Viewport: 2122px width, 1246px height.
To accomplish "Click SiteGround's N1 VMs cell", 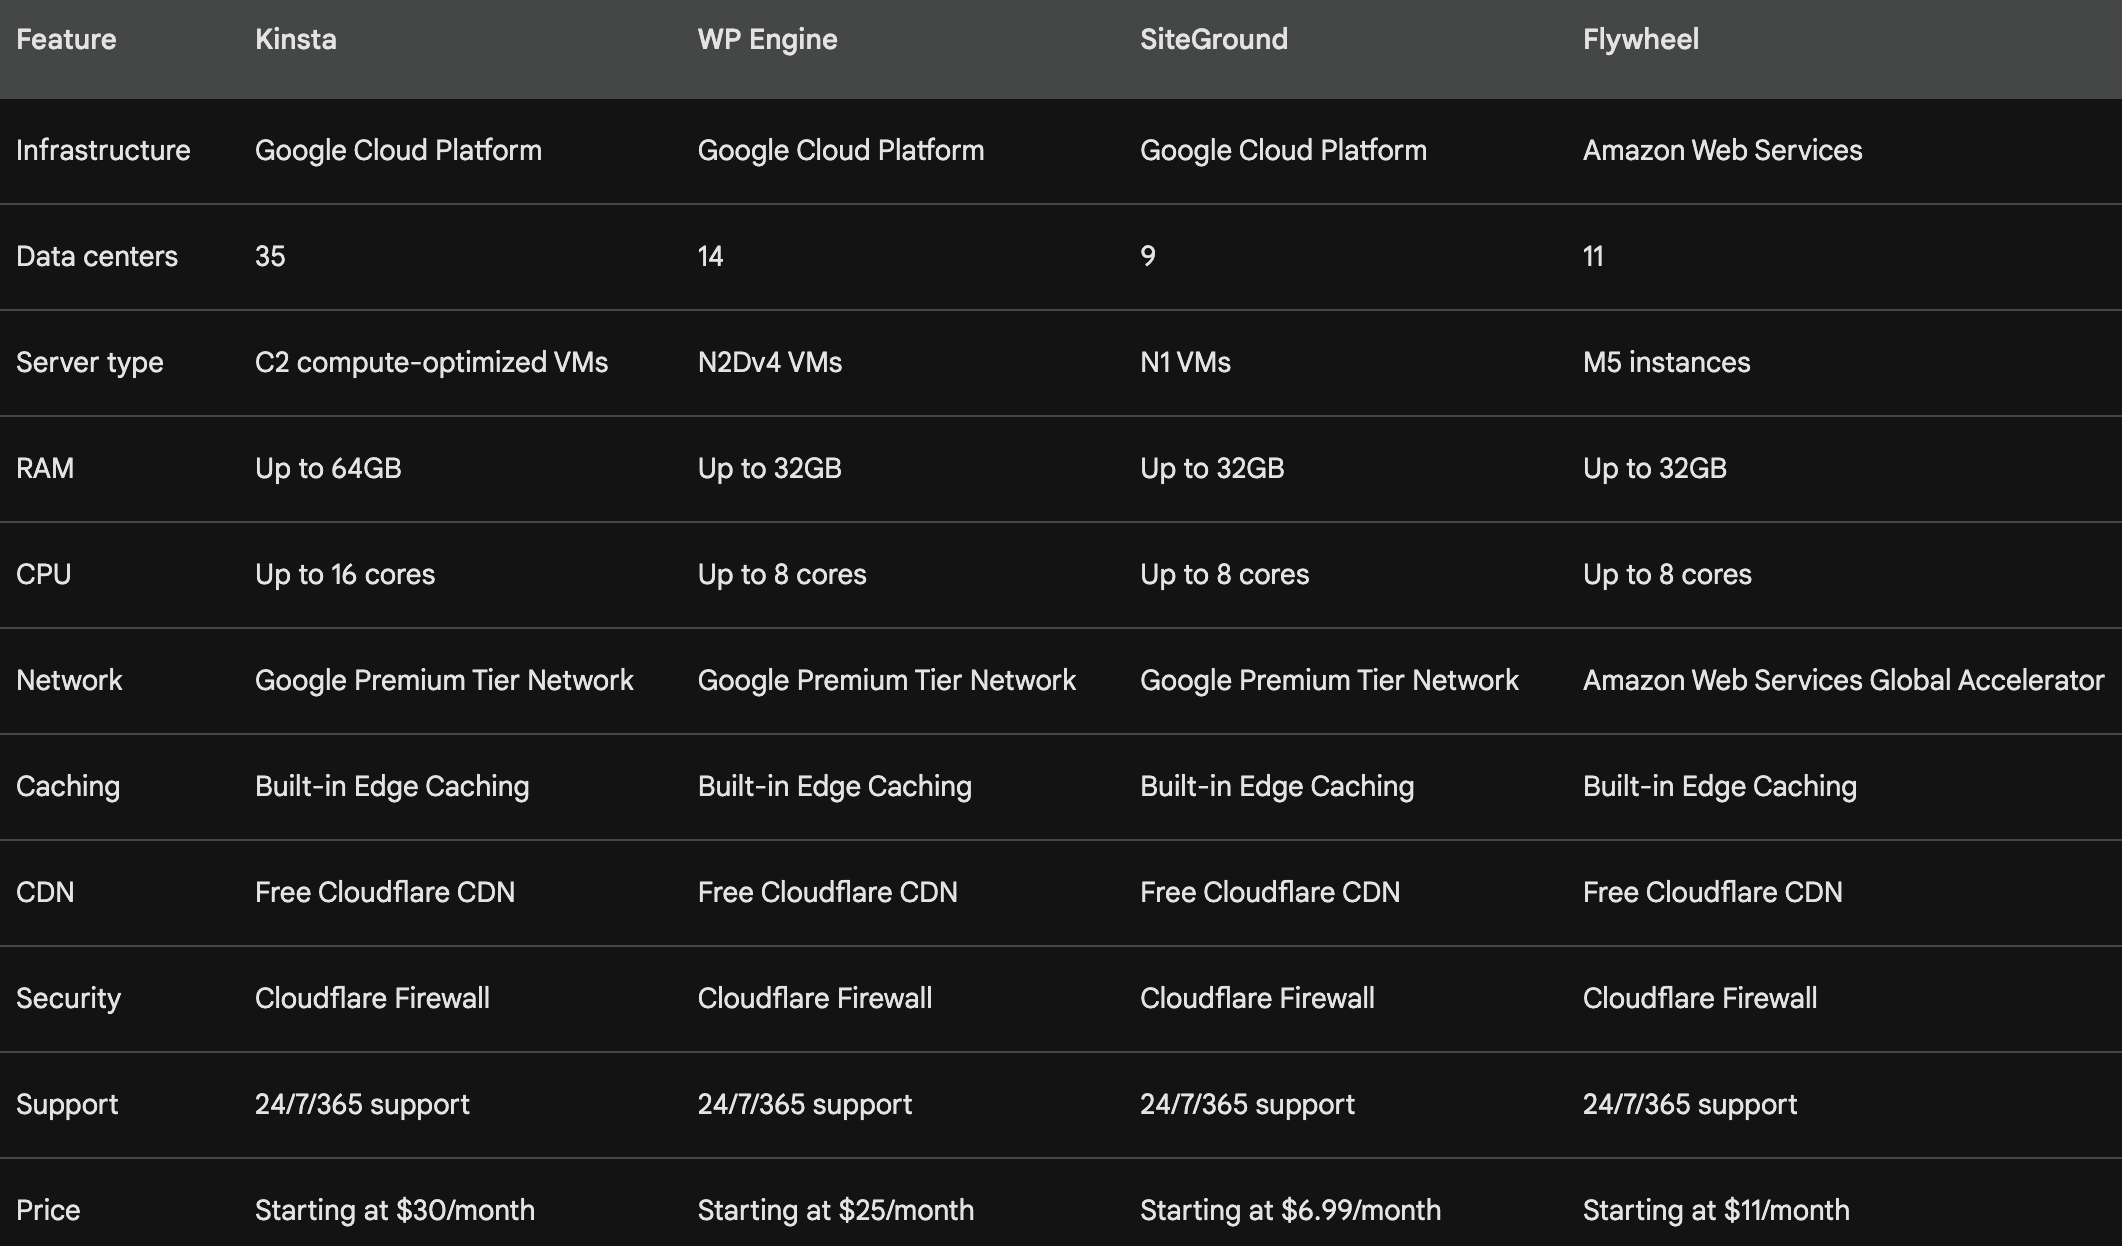I will coord(1185,363).
